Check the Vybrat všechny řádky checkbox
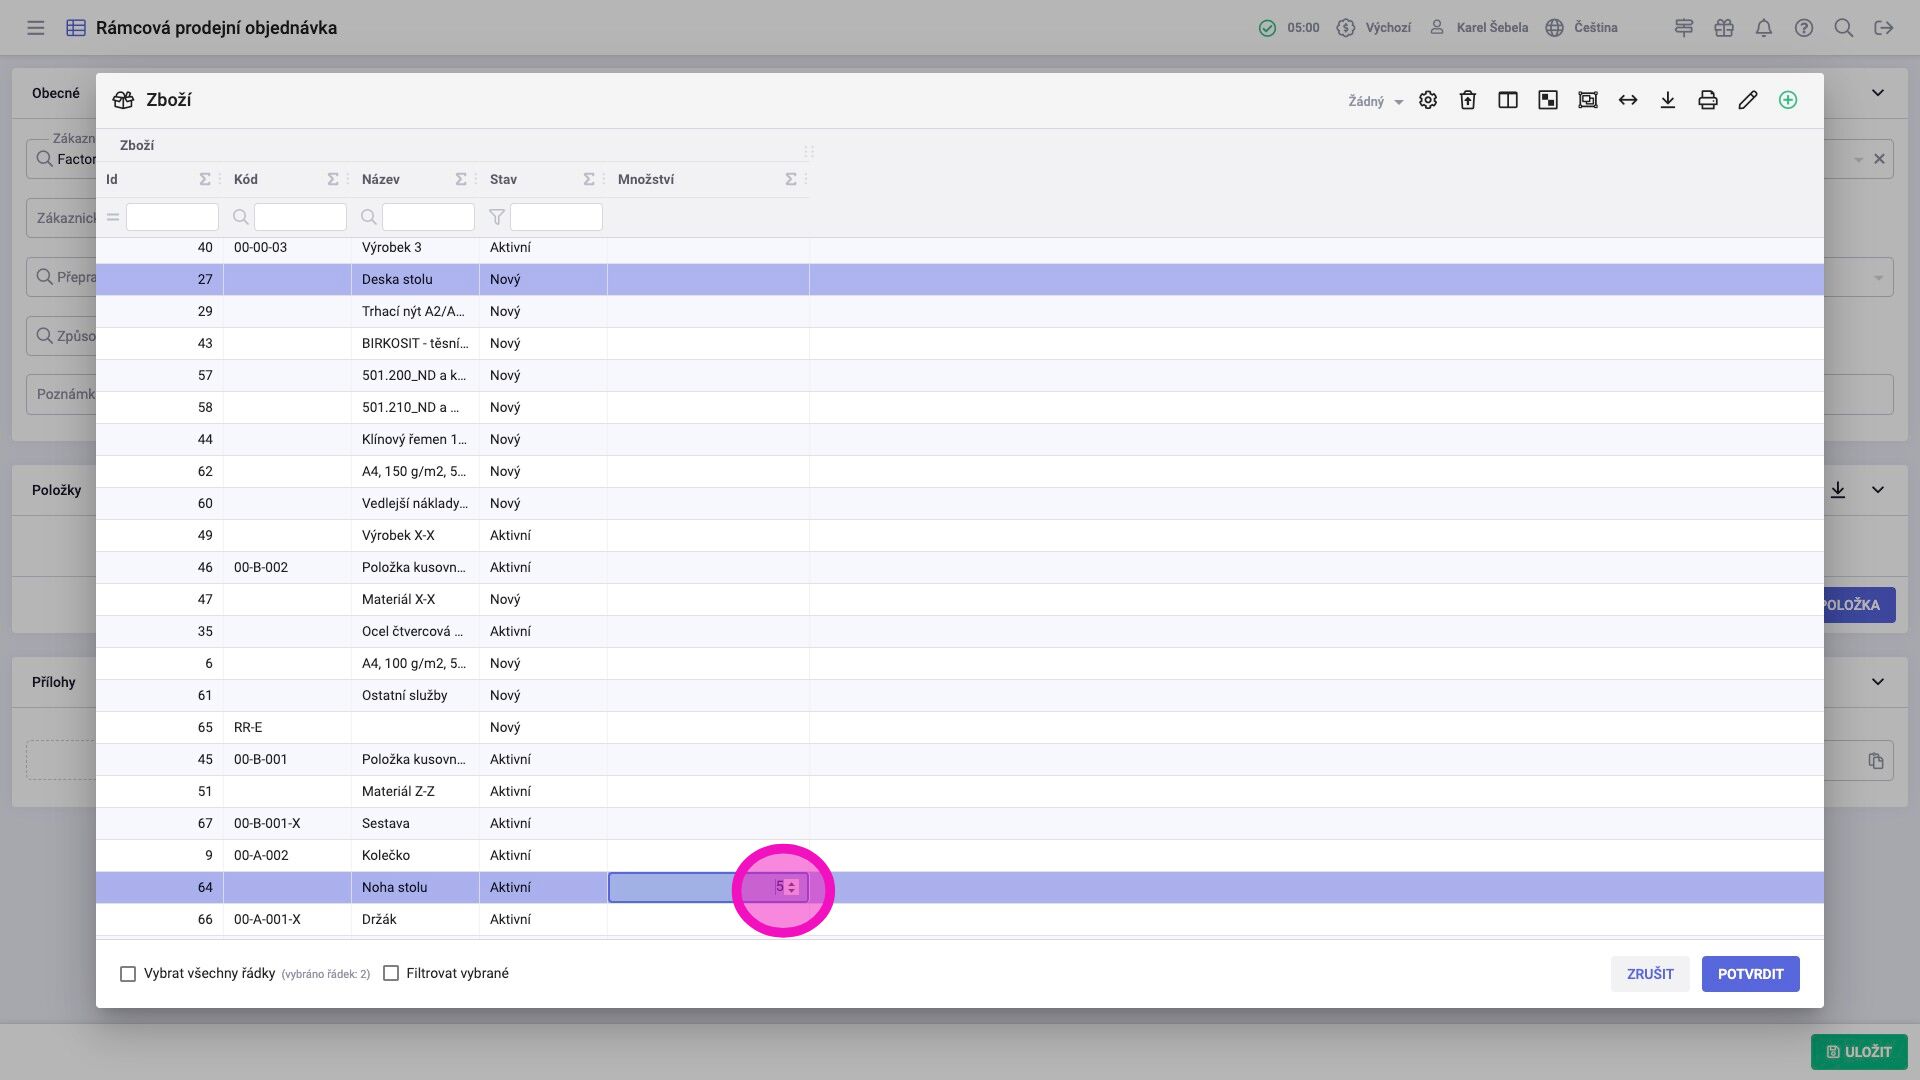Image resolution: width=1920 pixels, height=1080 pixels. click(x=128, y=974)
